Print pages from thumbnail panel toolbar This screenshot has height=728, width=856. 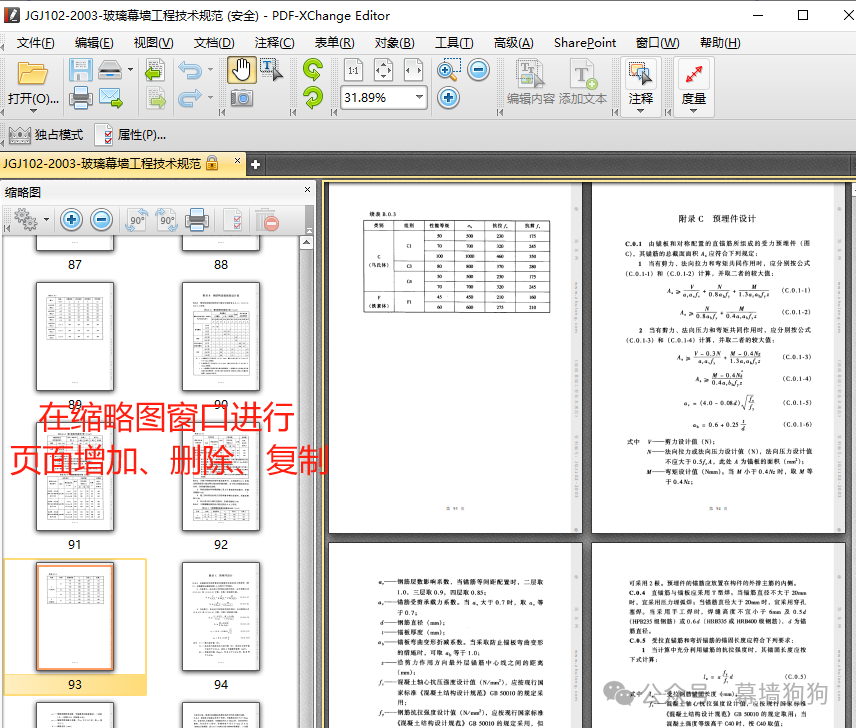pos(197,220)
